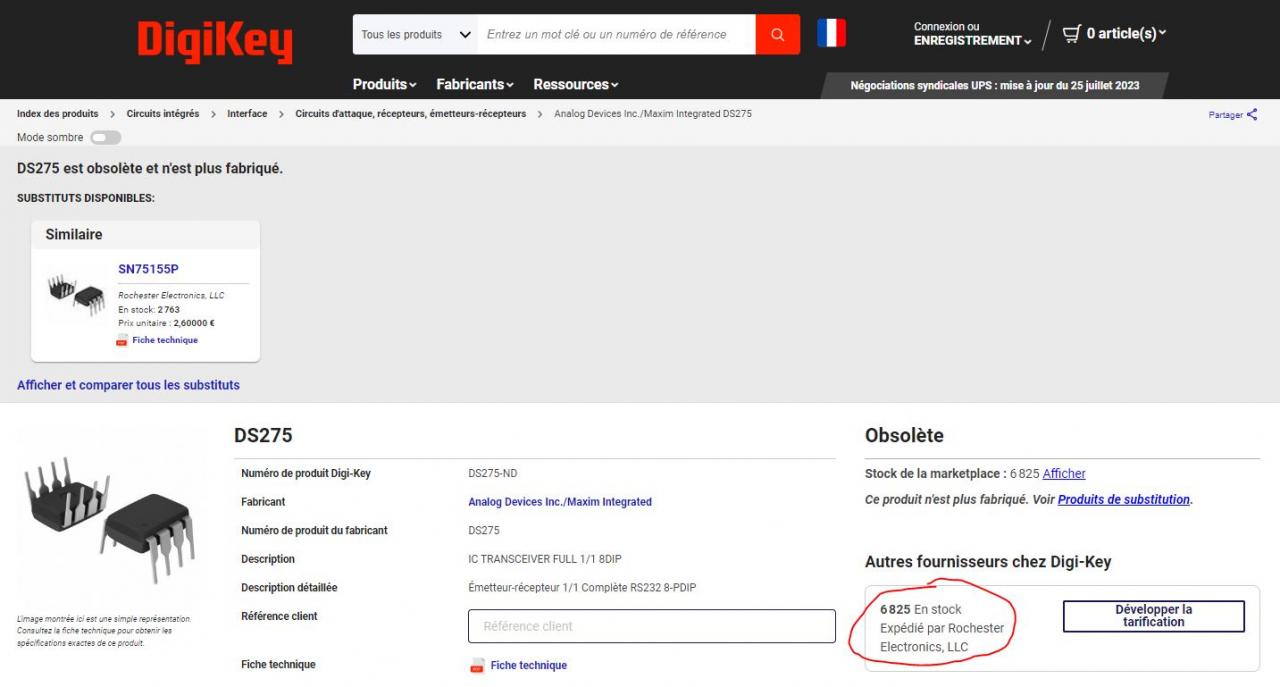Expand the 0 article(s) cart dropdown
This screenshot has width=1280, height=687.
point(1127,34)
